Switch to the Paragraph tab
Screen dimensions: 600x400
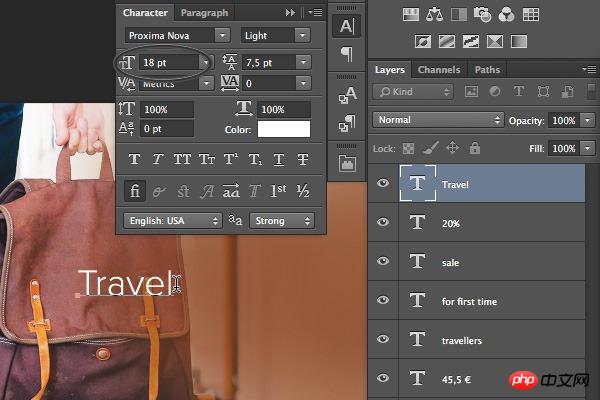204,13
